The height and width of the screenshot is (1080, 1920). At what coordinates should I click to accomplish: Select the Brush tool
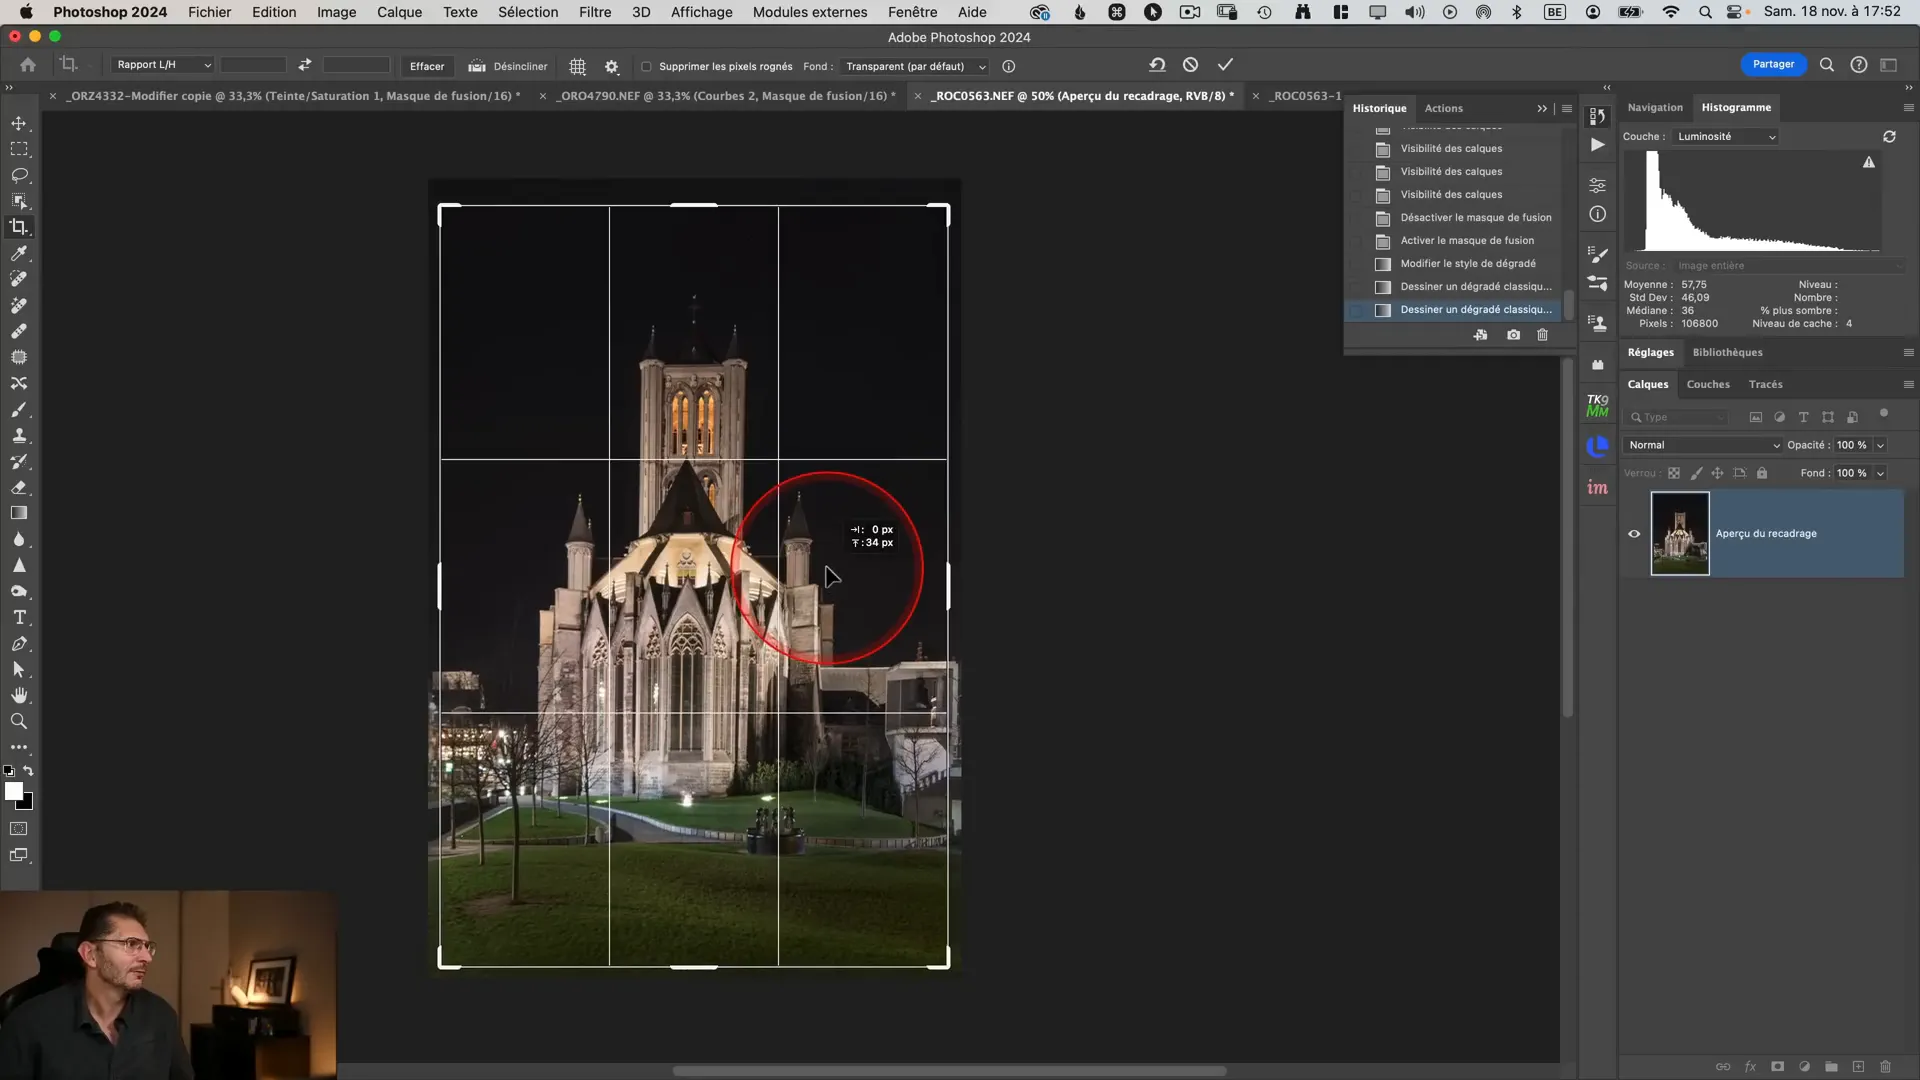[19, 409]
